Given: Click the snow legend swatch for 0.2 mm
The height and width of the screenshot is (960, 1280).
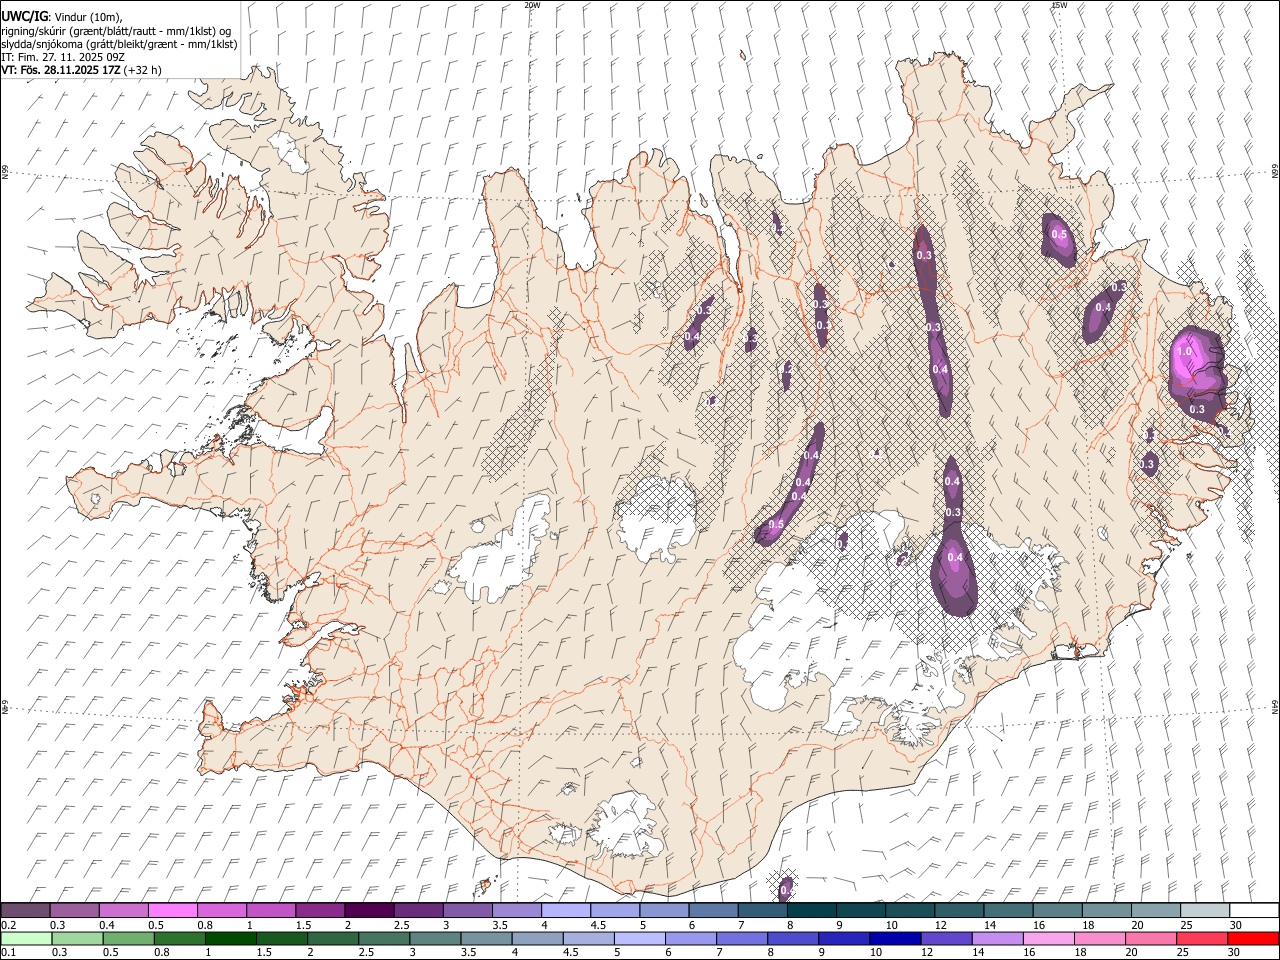Looking at the screenshot, I should coord(26,910).
